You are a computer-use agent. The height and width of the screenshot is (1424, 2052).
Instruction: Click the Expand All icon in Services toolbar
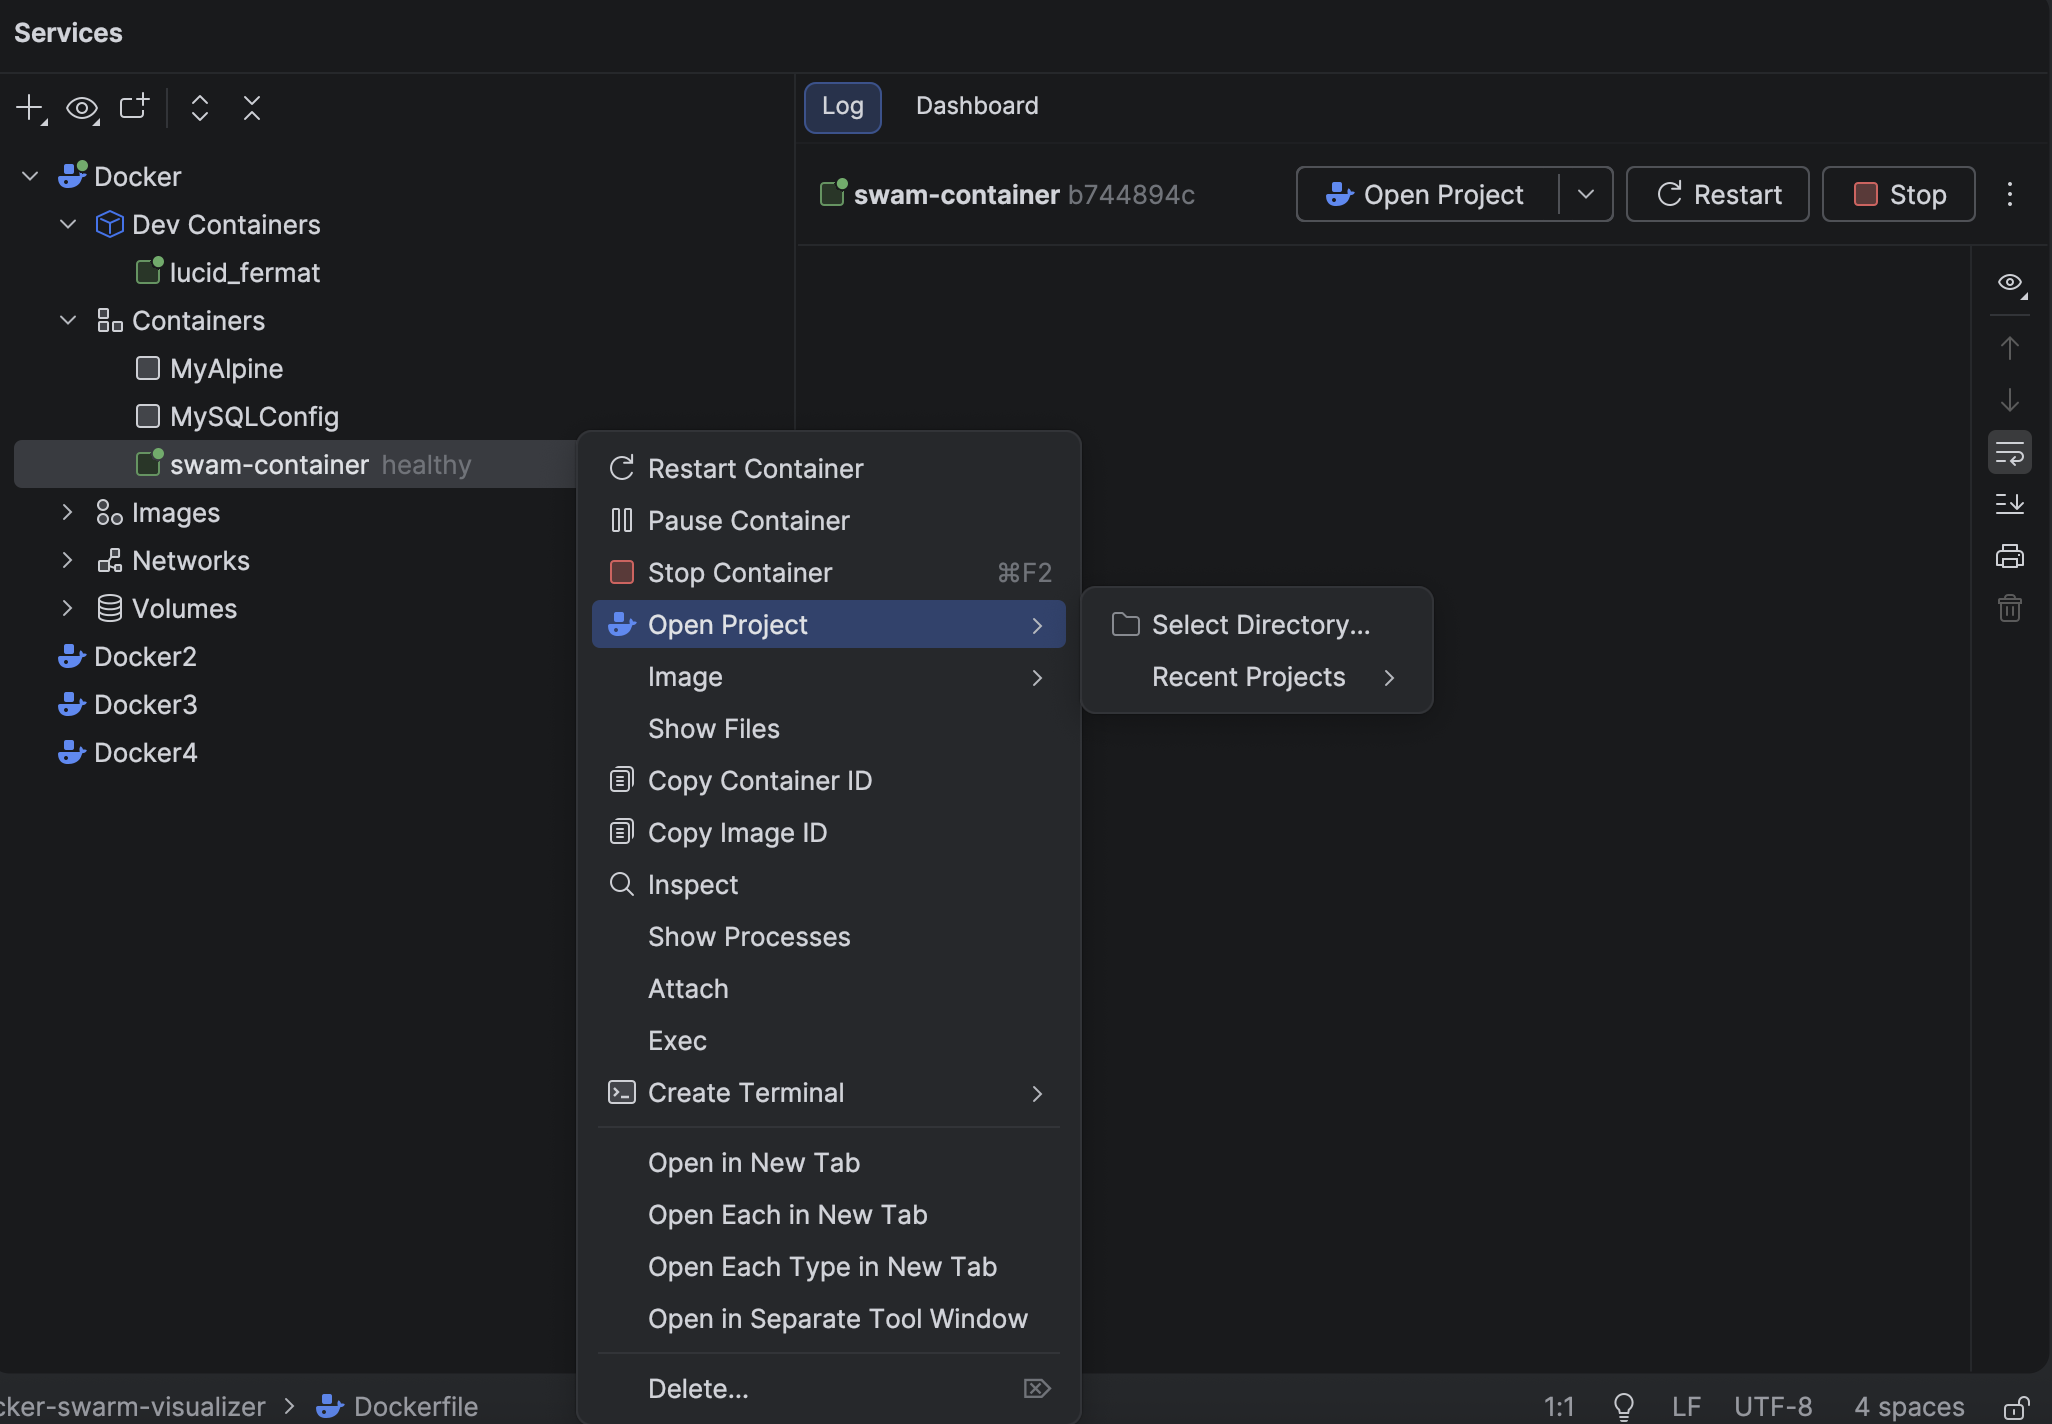(x=200, y=108)
